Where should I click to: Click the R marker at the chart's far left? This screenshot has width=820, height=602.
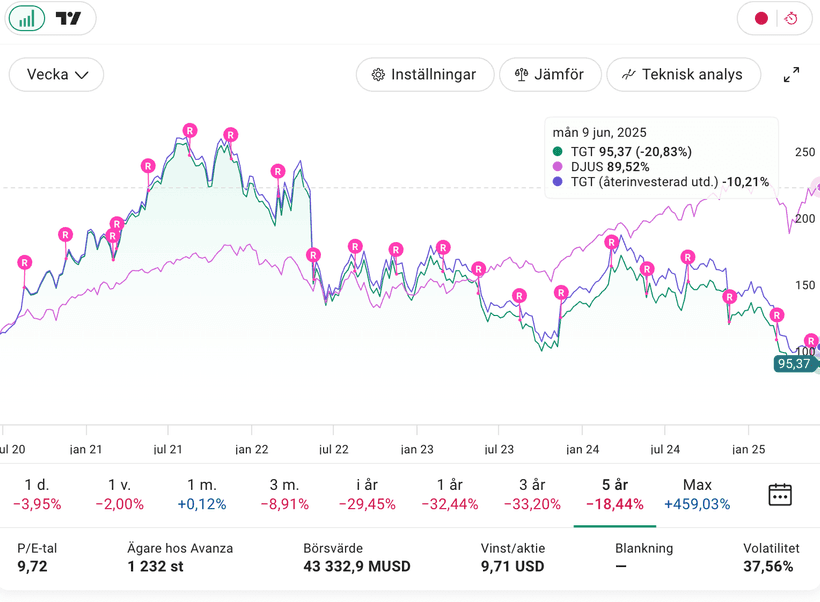pos(24,262)
